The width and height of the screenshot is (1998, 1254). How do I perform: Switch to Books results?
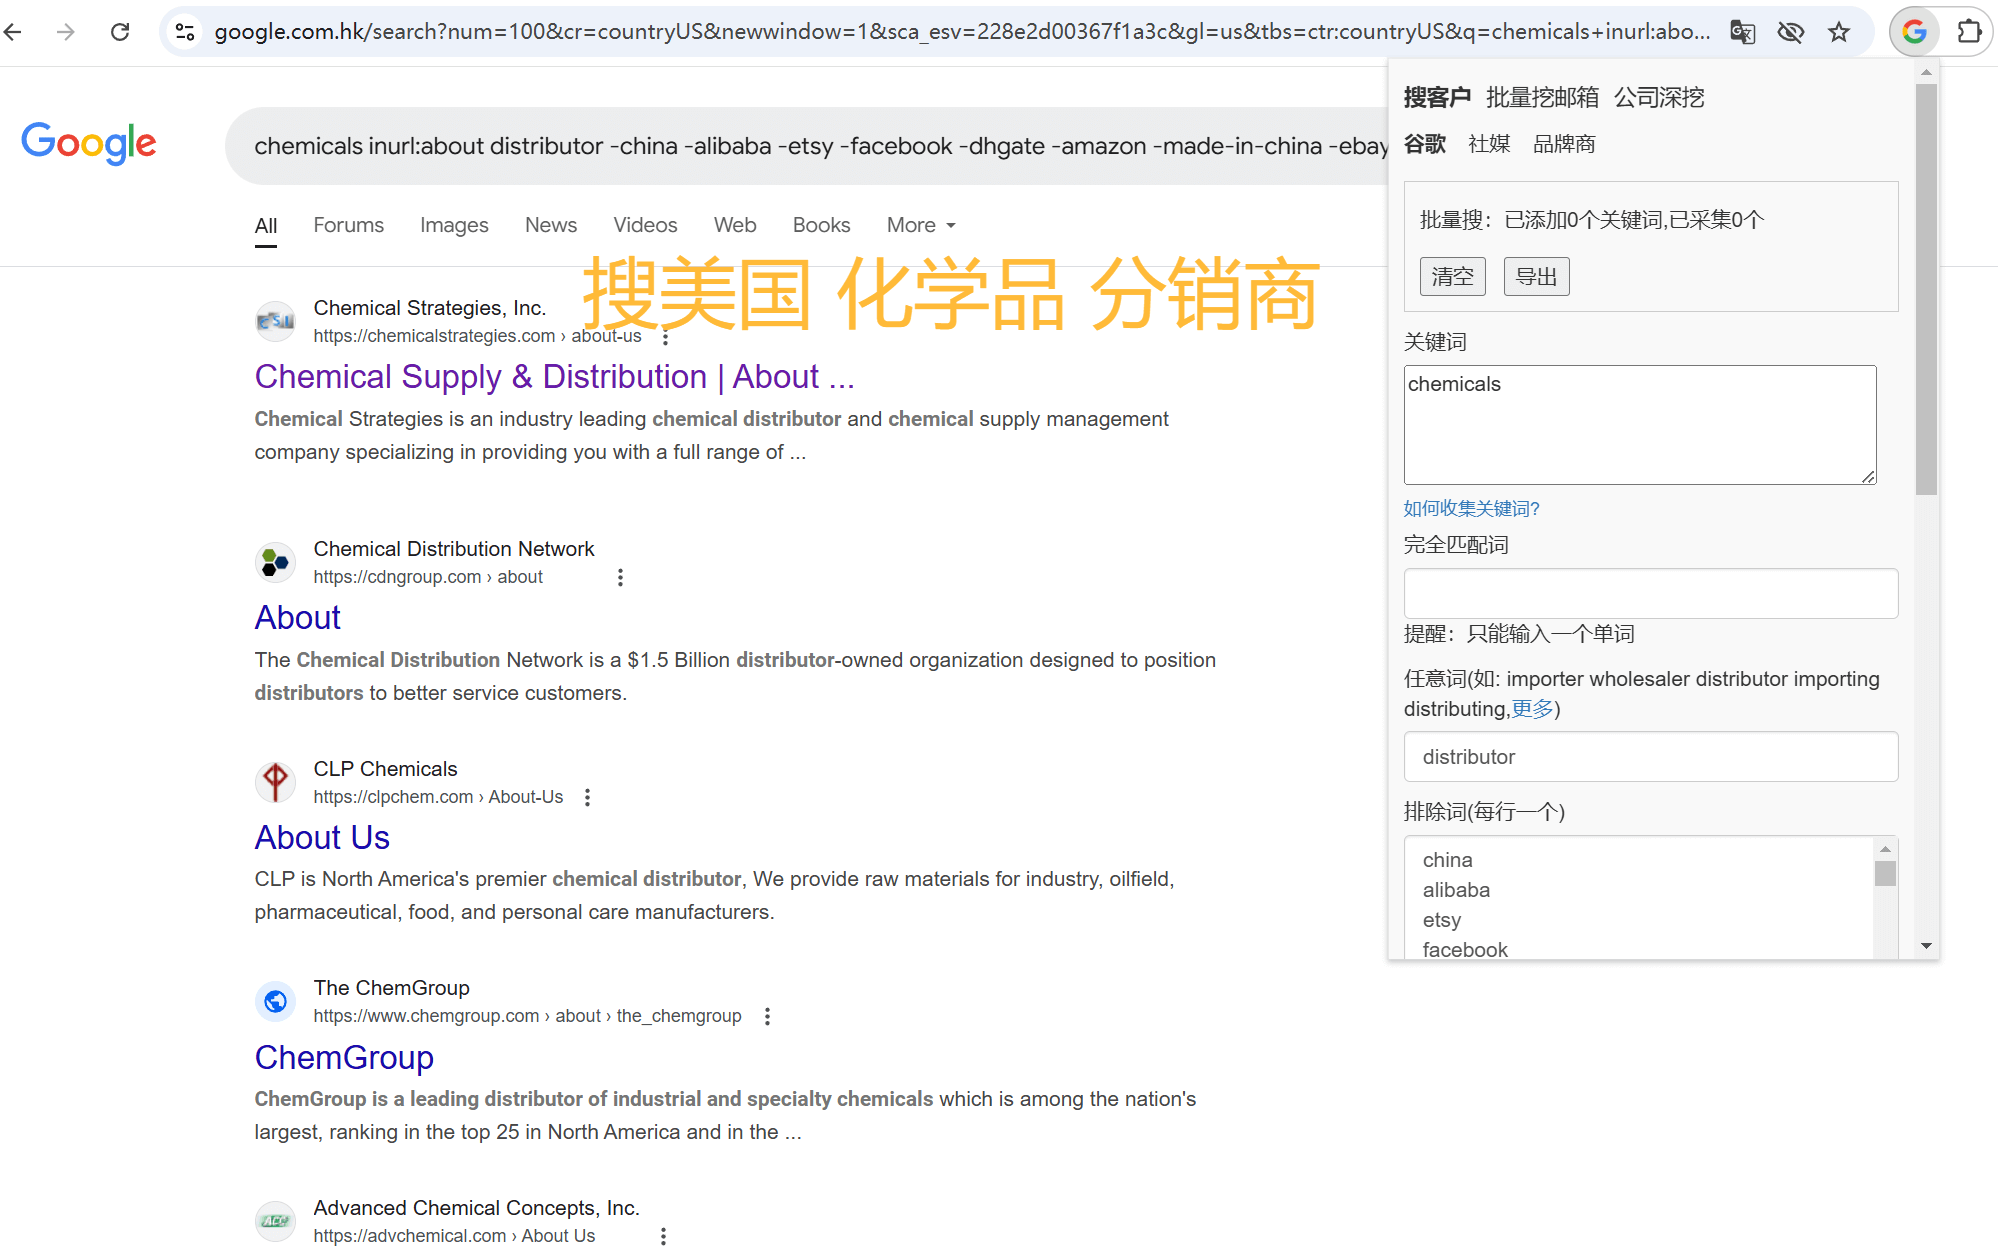point(821,225)
